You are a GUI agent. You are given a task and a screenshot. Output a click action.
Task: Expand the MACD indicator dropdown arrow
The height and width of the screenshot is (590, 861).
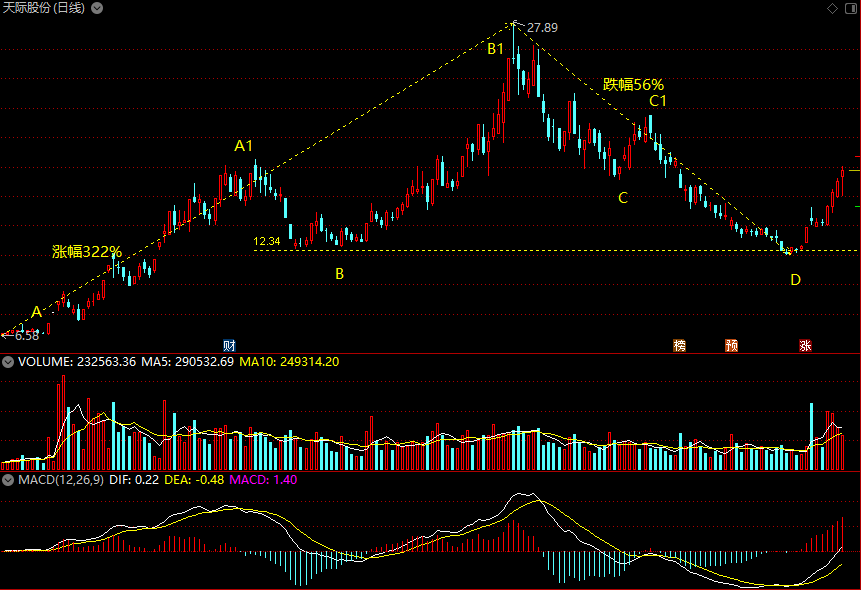[8, 480]
